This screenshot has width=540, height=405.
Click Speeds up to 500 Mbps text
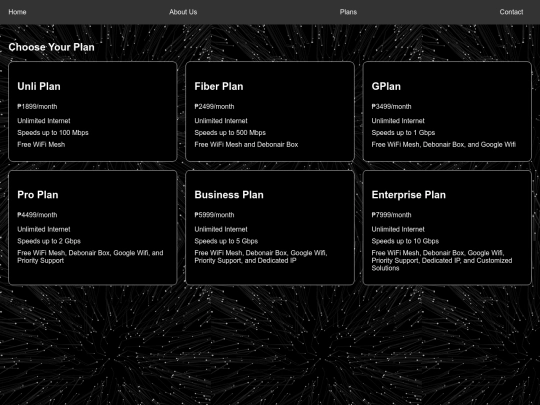(x=230, y=133)
